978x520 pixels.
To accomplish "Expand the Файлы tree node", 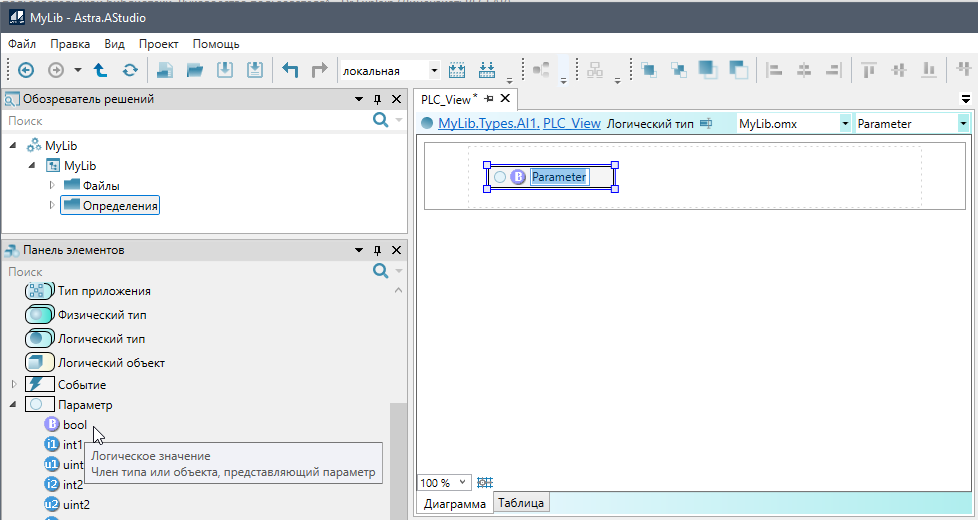I will 53,185.
